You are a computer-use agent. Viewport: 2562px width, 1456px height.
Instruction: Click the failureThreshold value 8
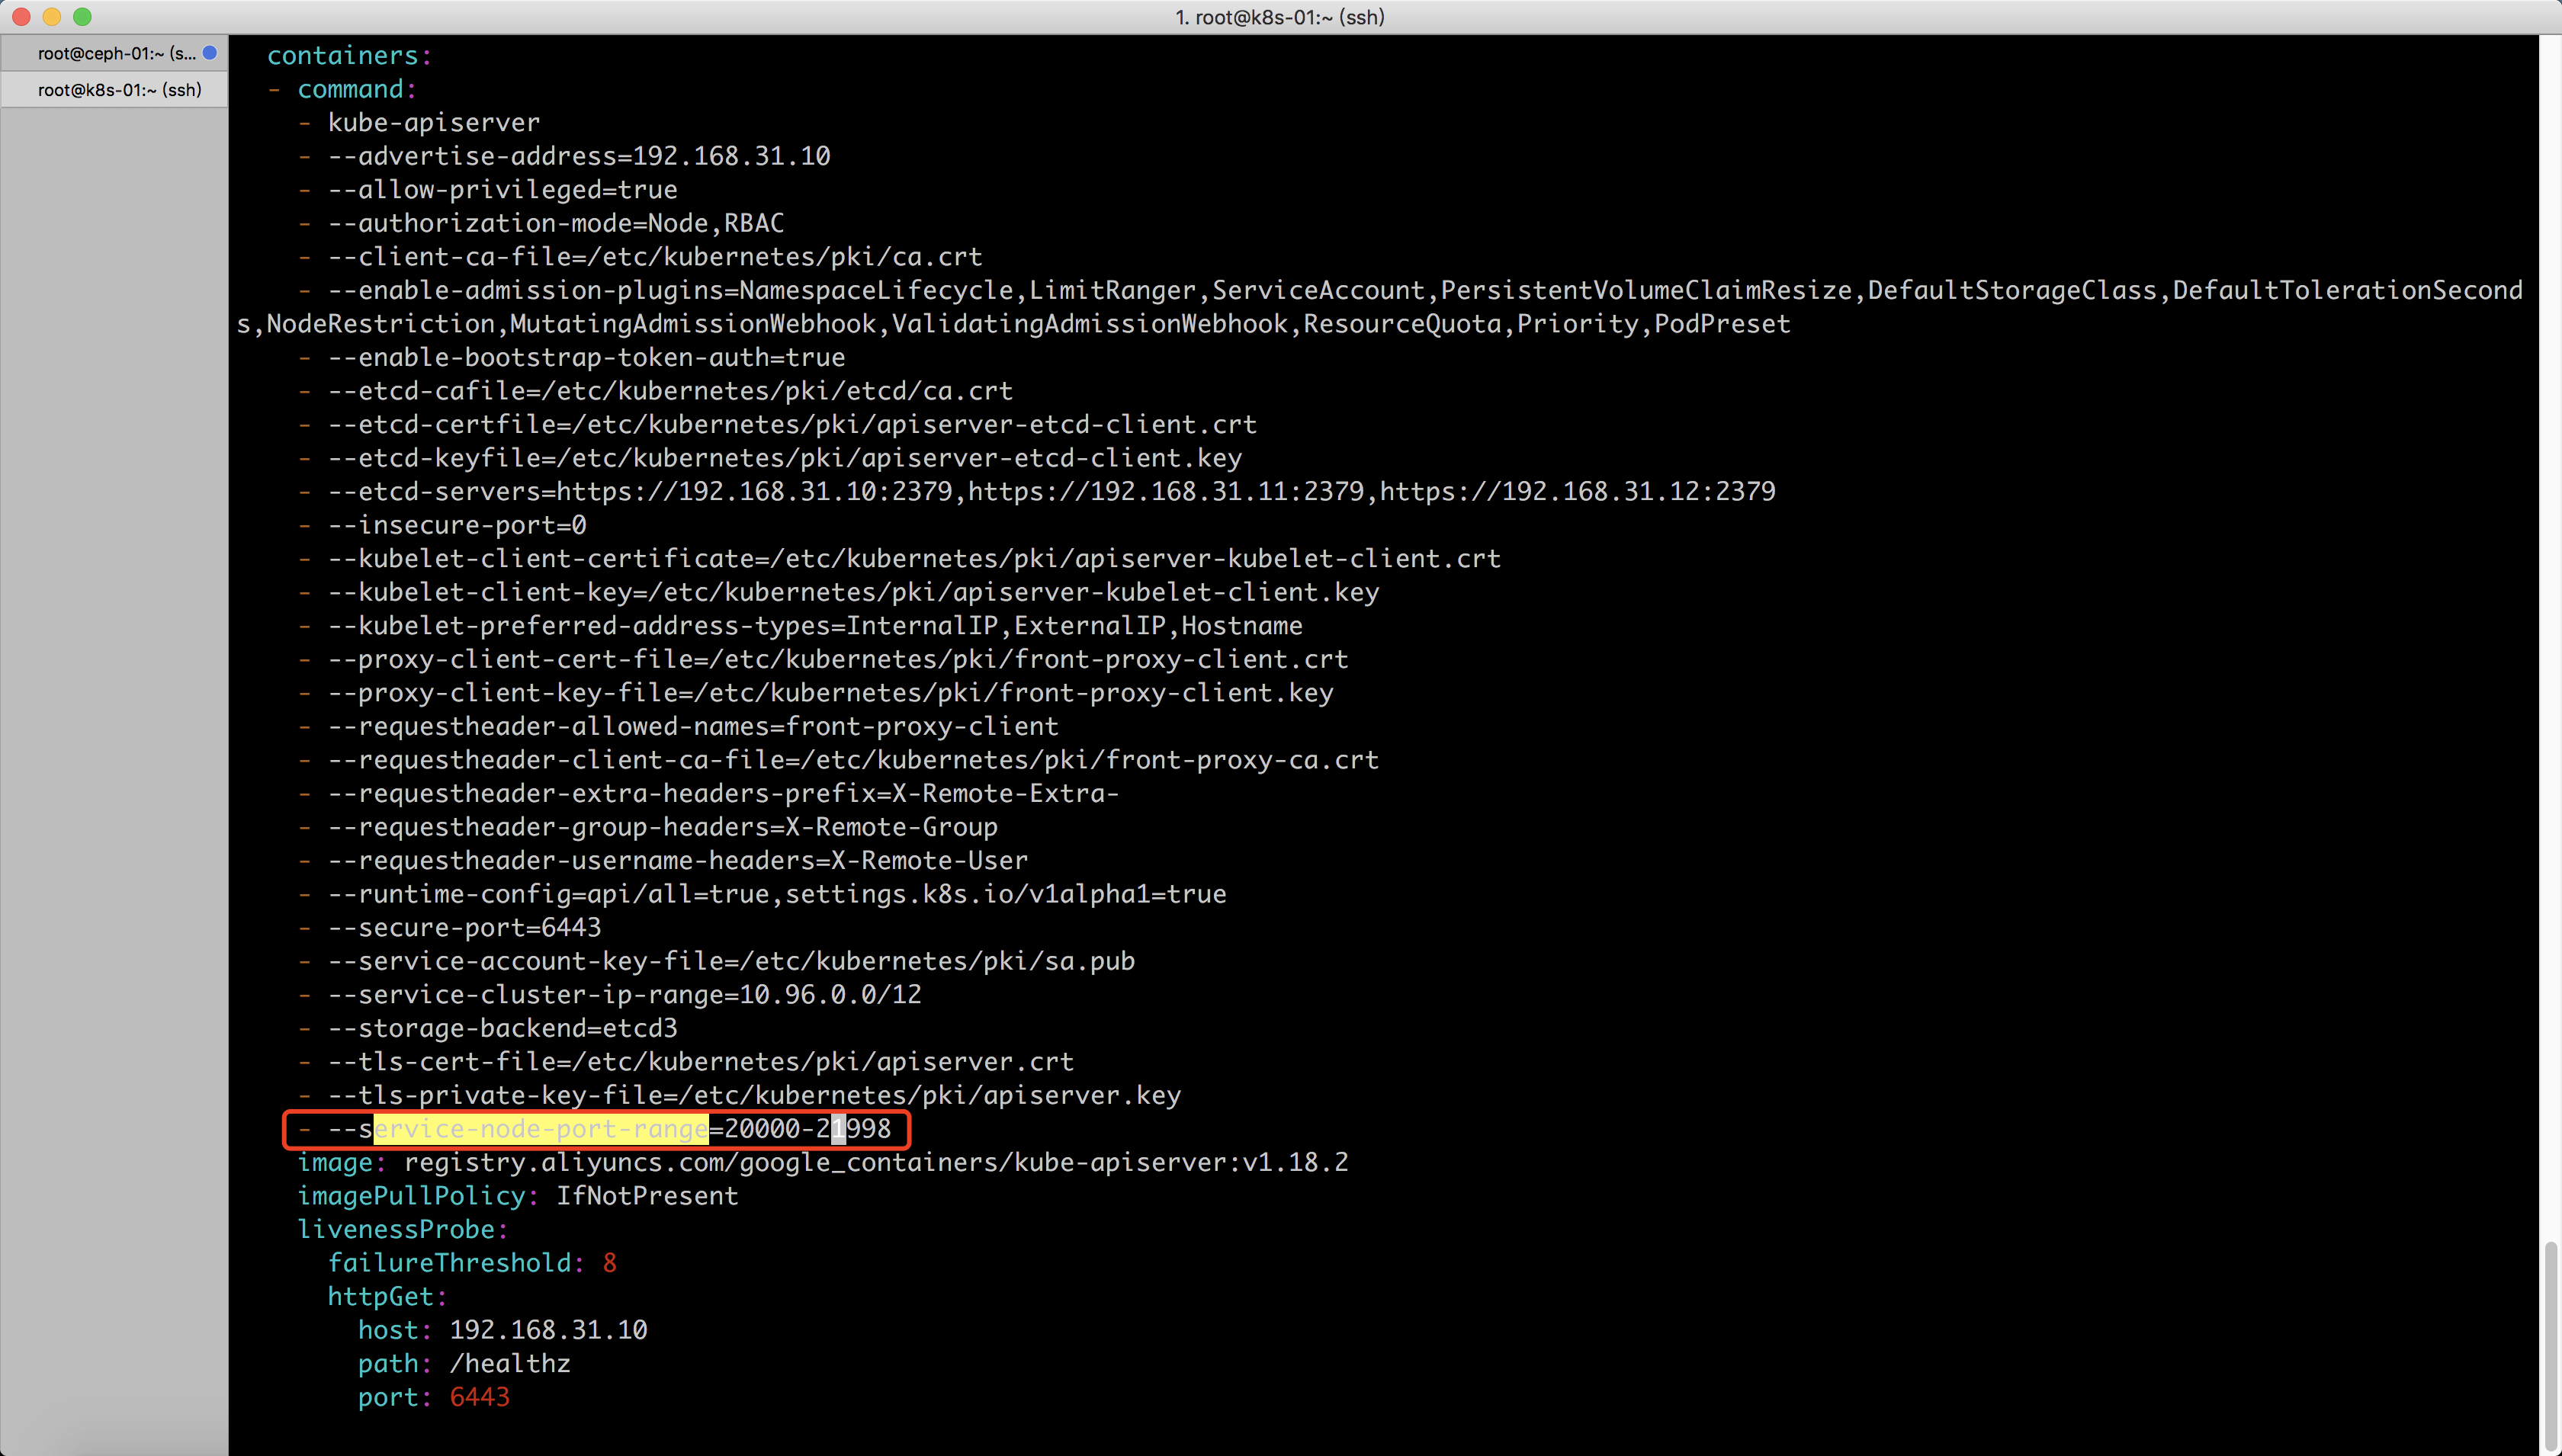click(609, 1262)
